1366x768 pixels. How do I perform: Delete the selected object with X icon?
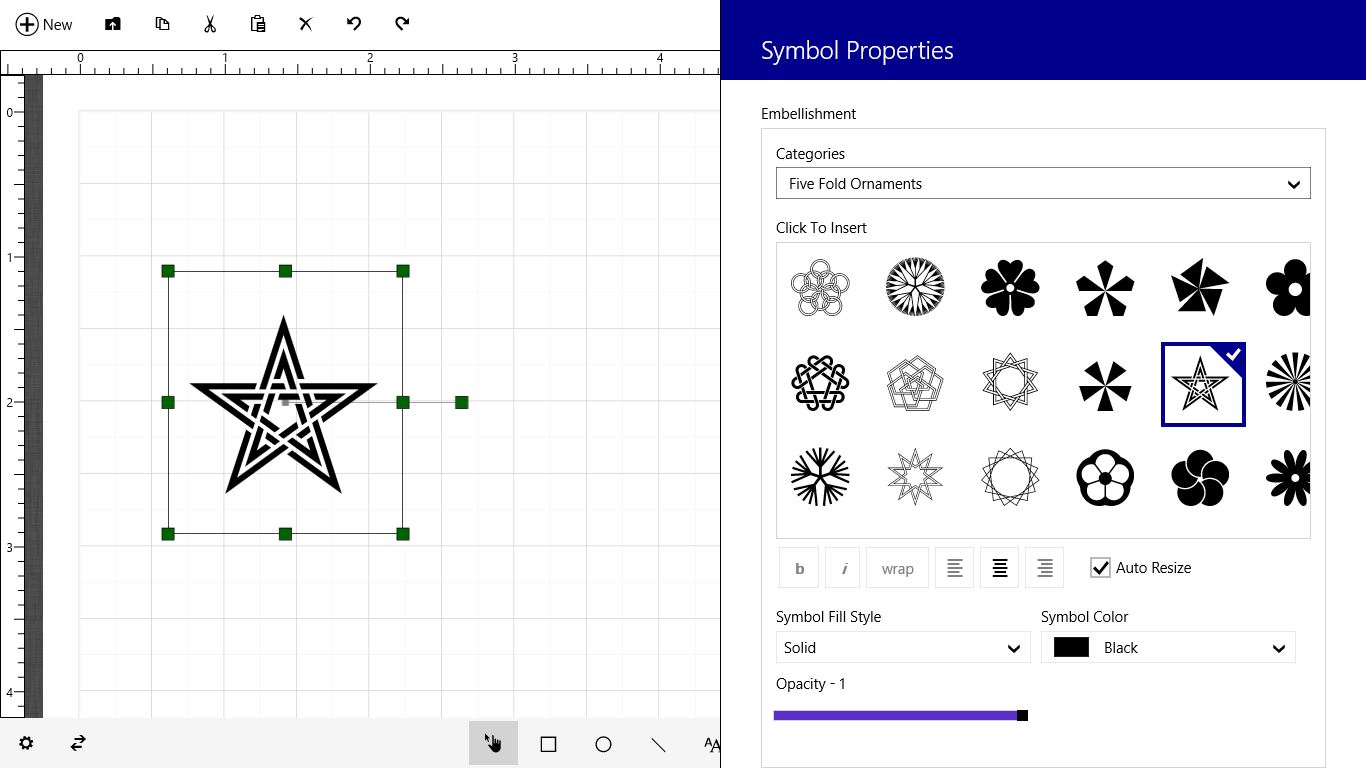[306, 24]
